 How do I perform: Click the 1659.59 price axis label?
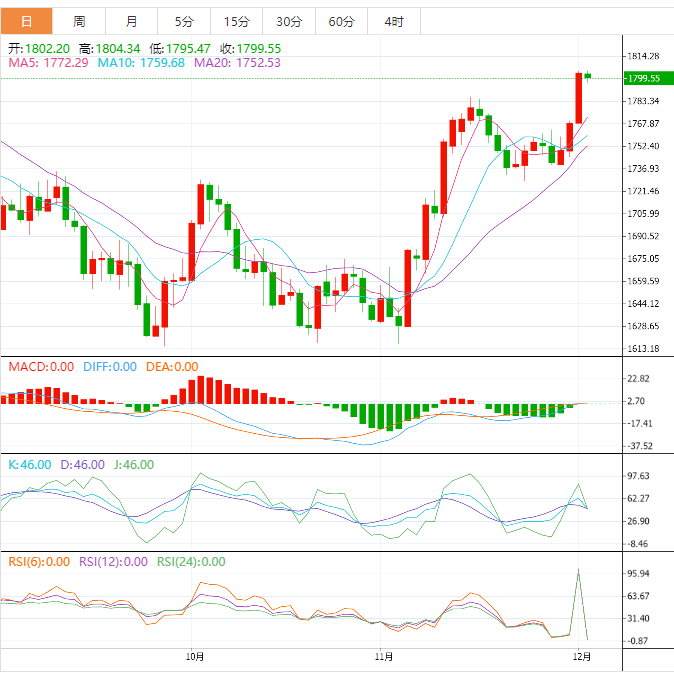coord(643,281)
